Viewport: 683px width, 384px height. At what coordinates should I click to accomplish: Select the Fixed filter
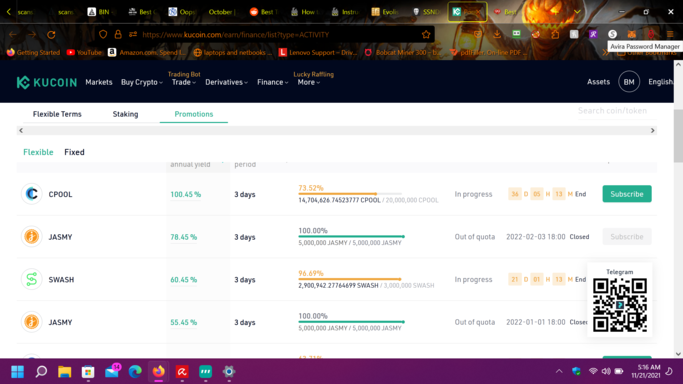(74, 152)
